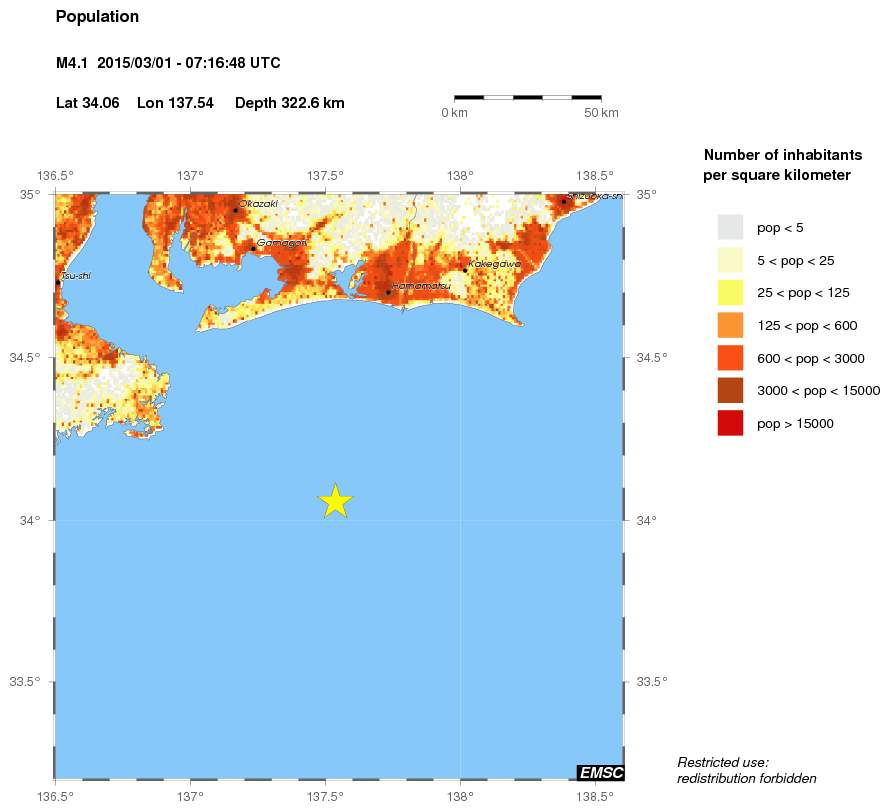
Task: Select the '125 < pop < 600' orange swatch
Action: pyautogui.click(x=730, y=325)
